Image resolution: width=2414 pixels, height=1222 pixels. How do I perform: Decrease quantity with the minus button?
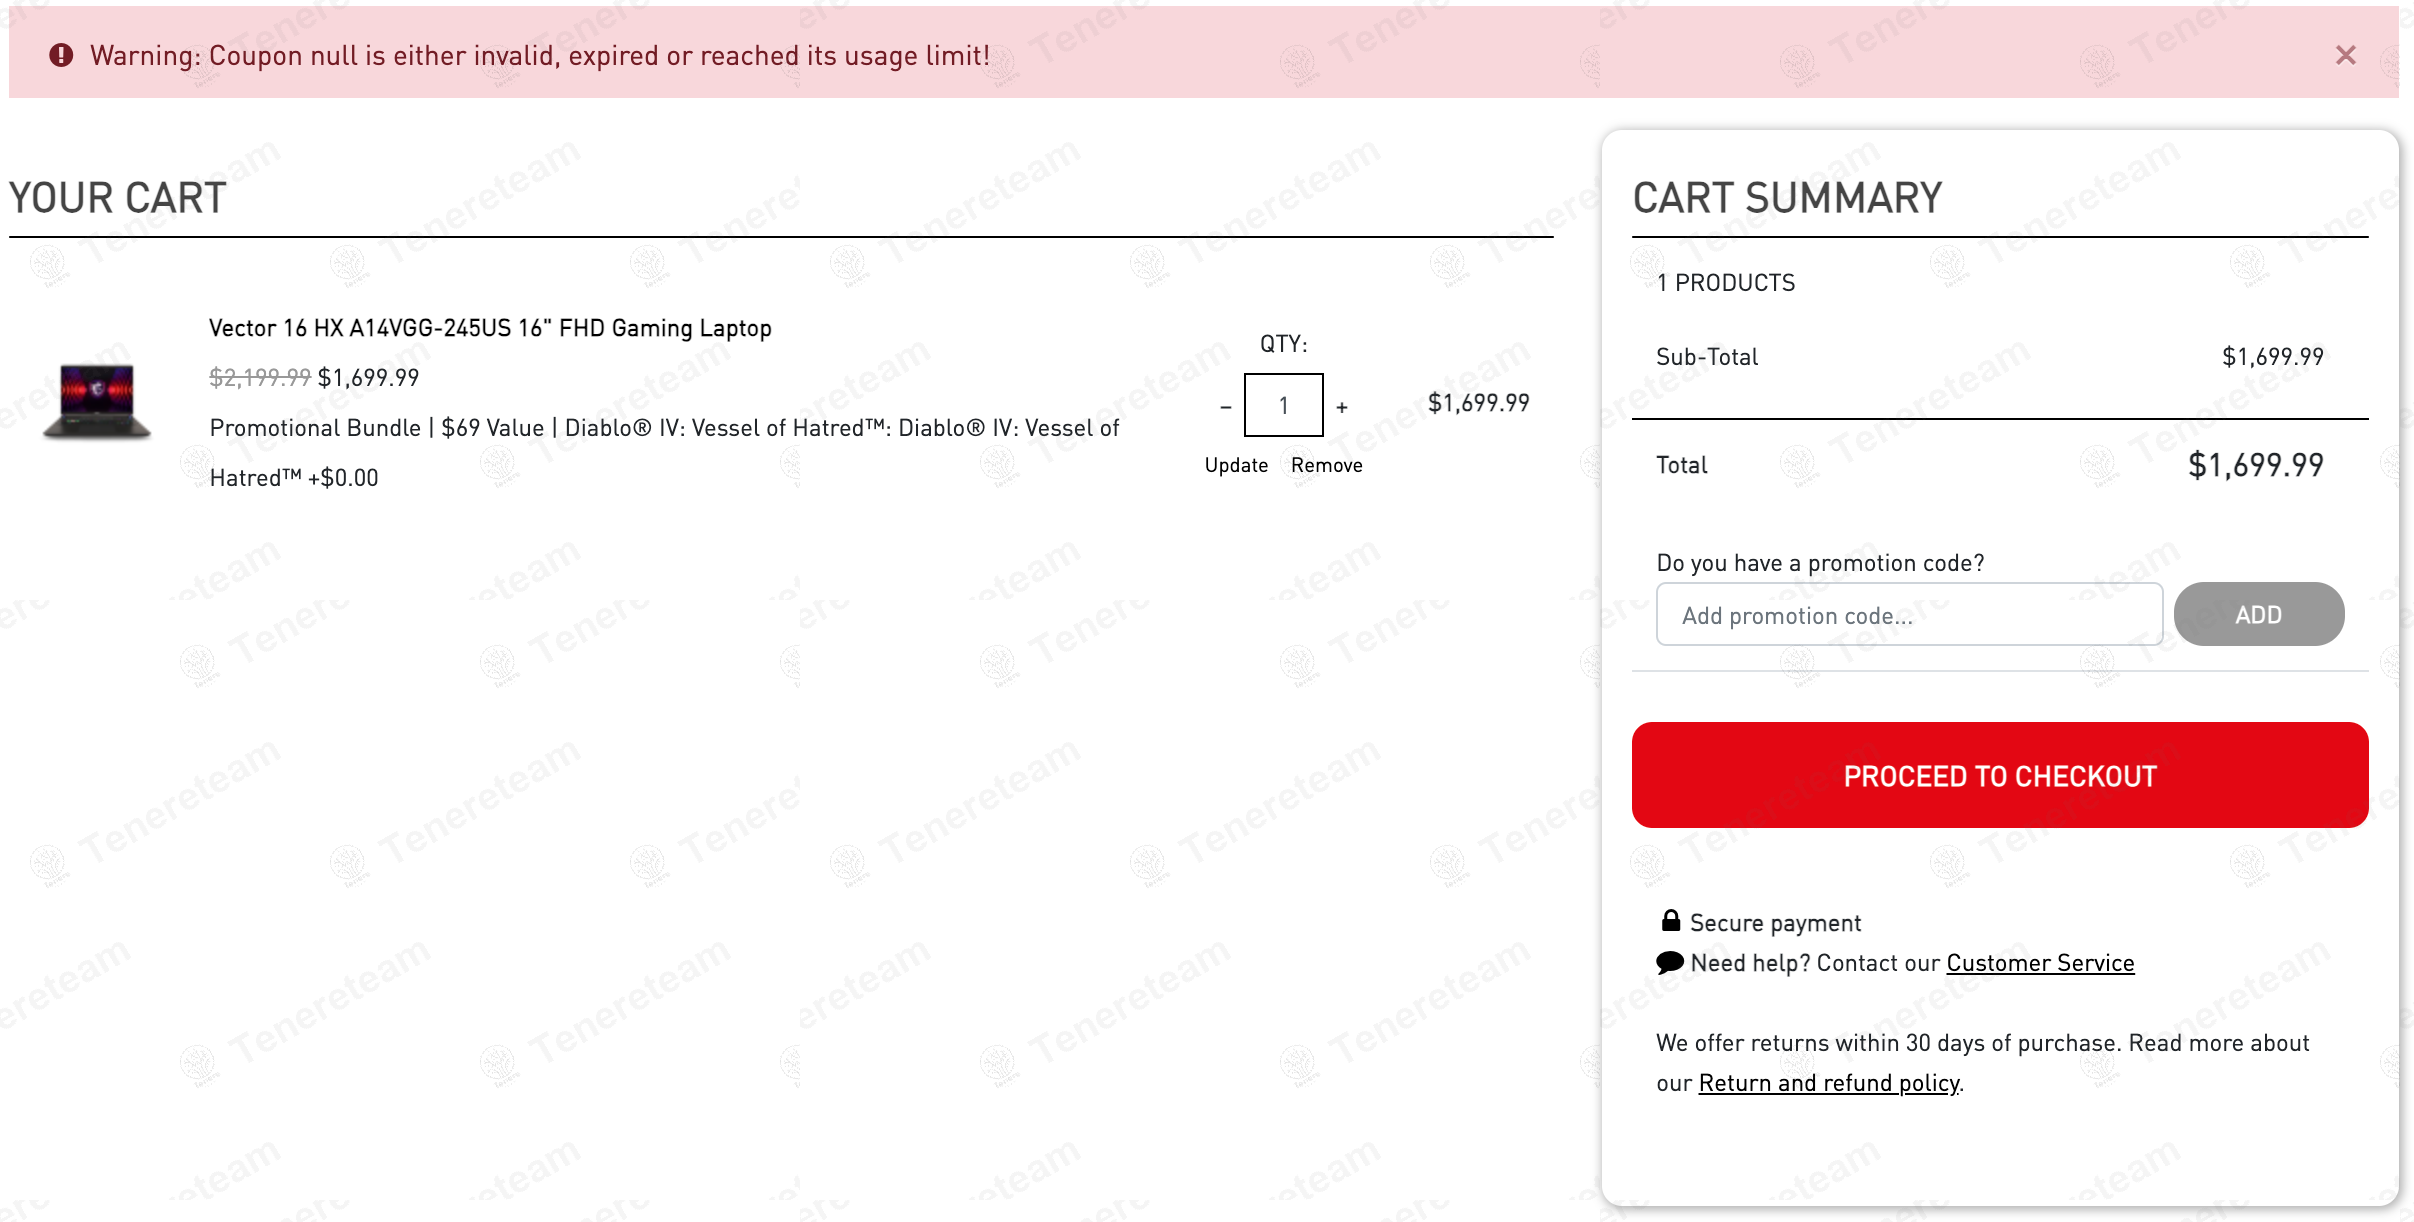click(1225, 407)
